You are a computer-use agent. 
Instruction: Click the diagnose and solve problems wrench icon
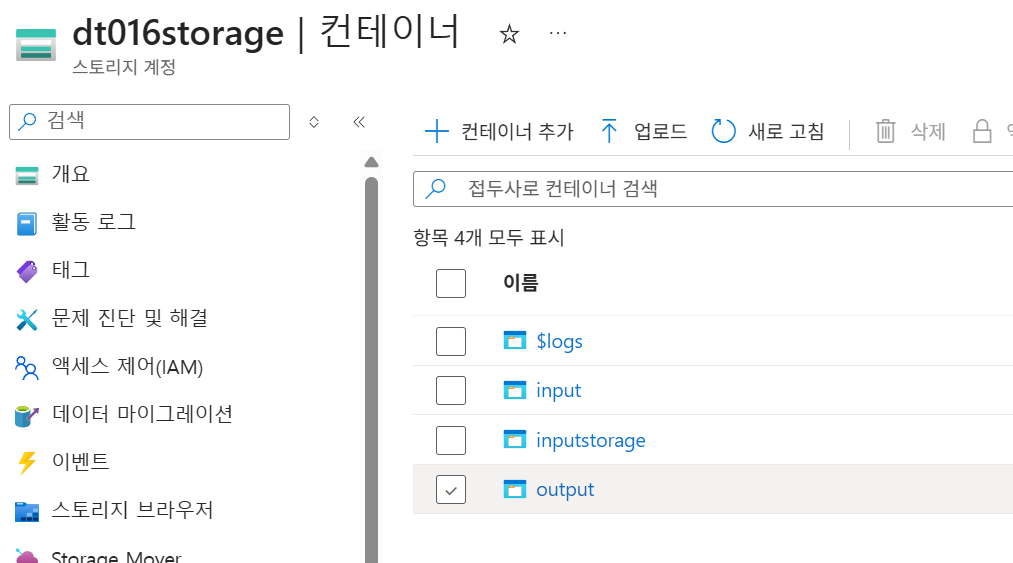26,319
